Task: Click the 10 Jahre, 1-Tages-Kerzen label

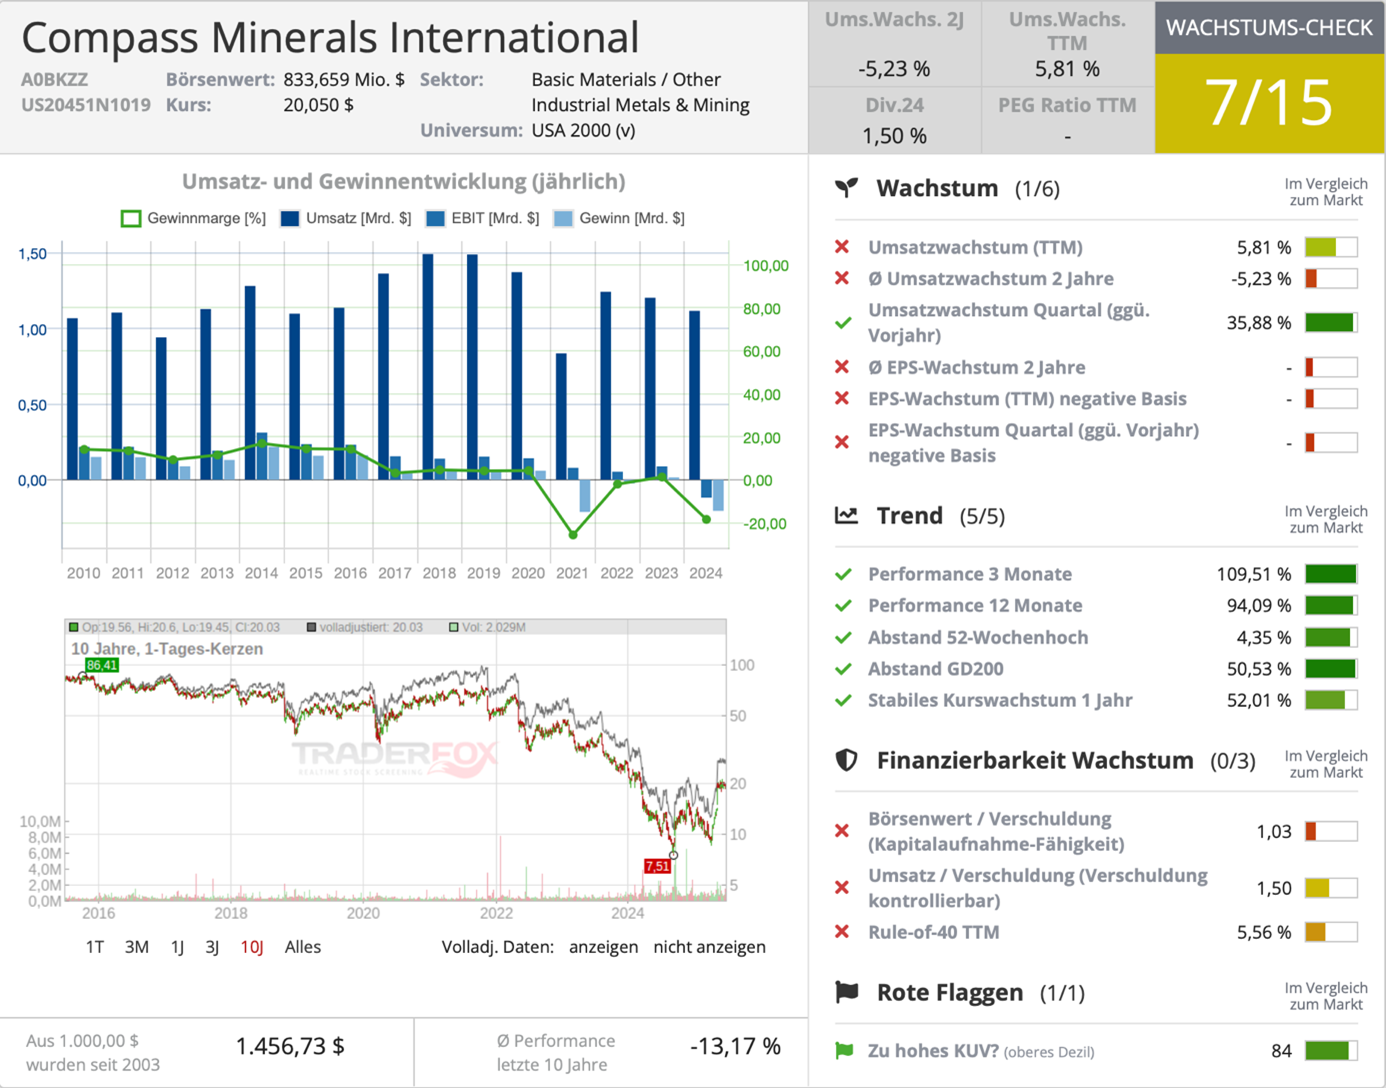Action: click(167, 649)
